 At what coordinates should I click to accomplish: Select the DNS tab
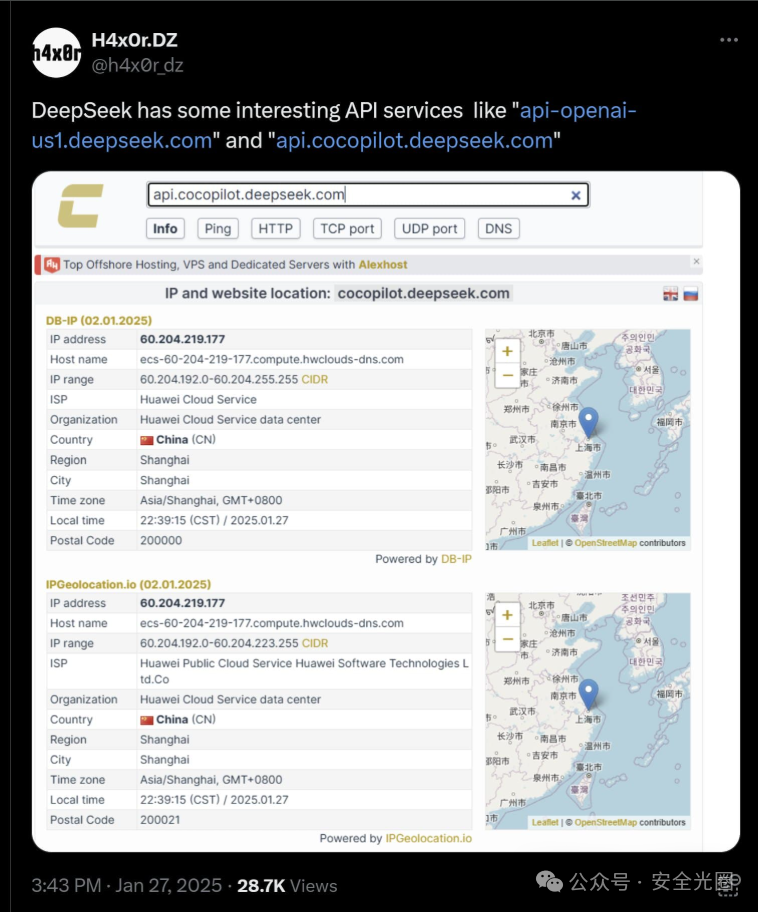[499, 229]
